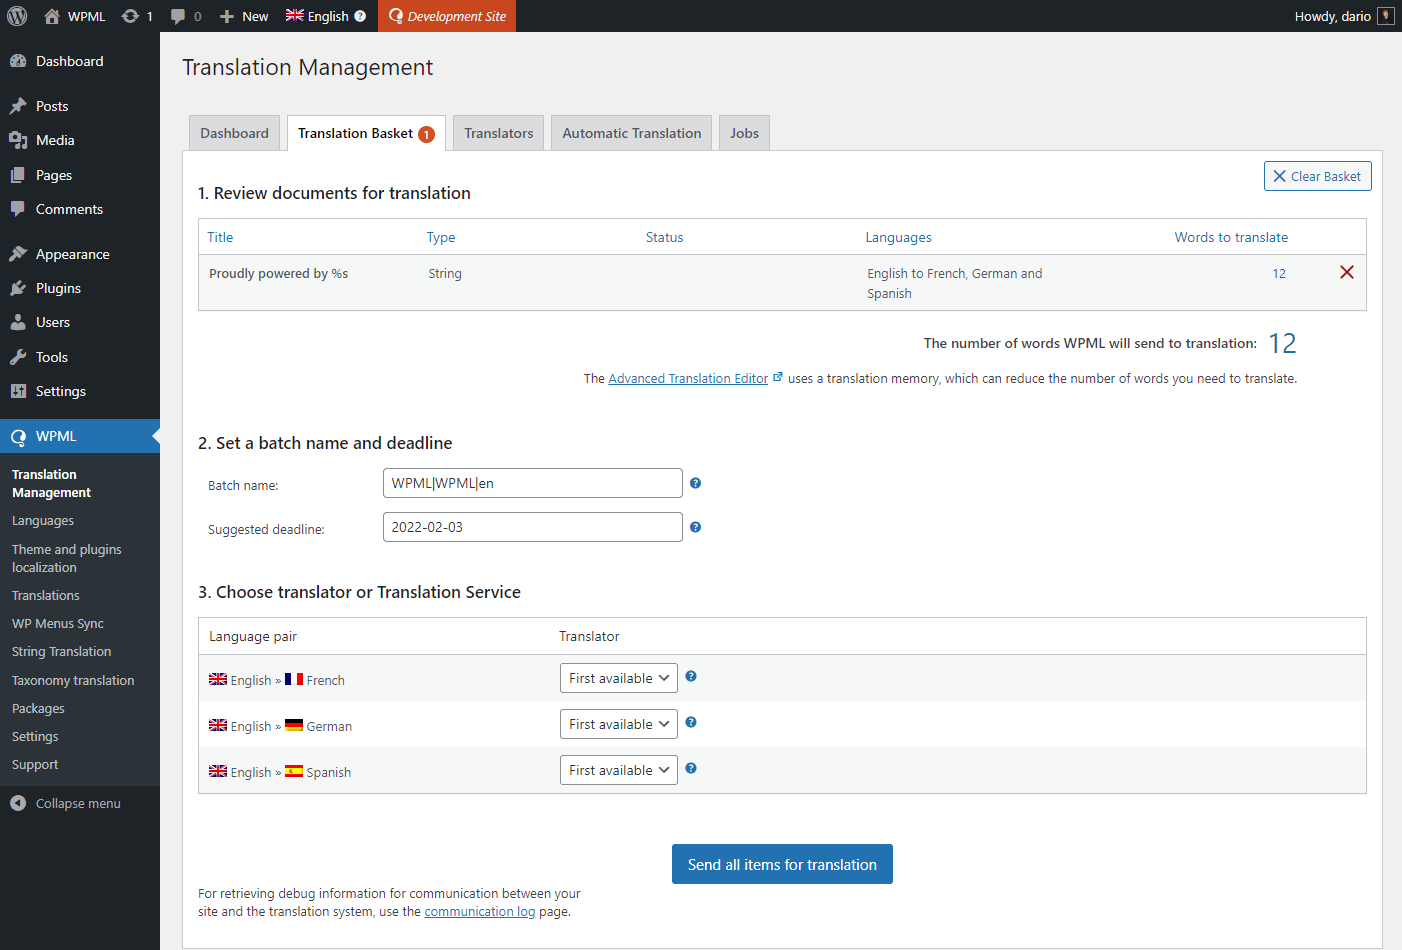Switch to the Dashboard tab
This screenshot has width=1402, height=950.
click(x=234, y=133)
